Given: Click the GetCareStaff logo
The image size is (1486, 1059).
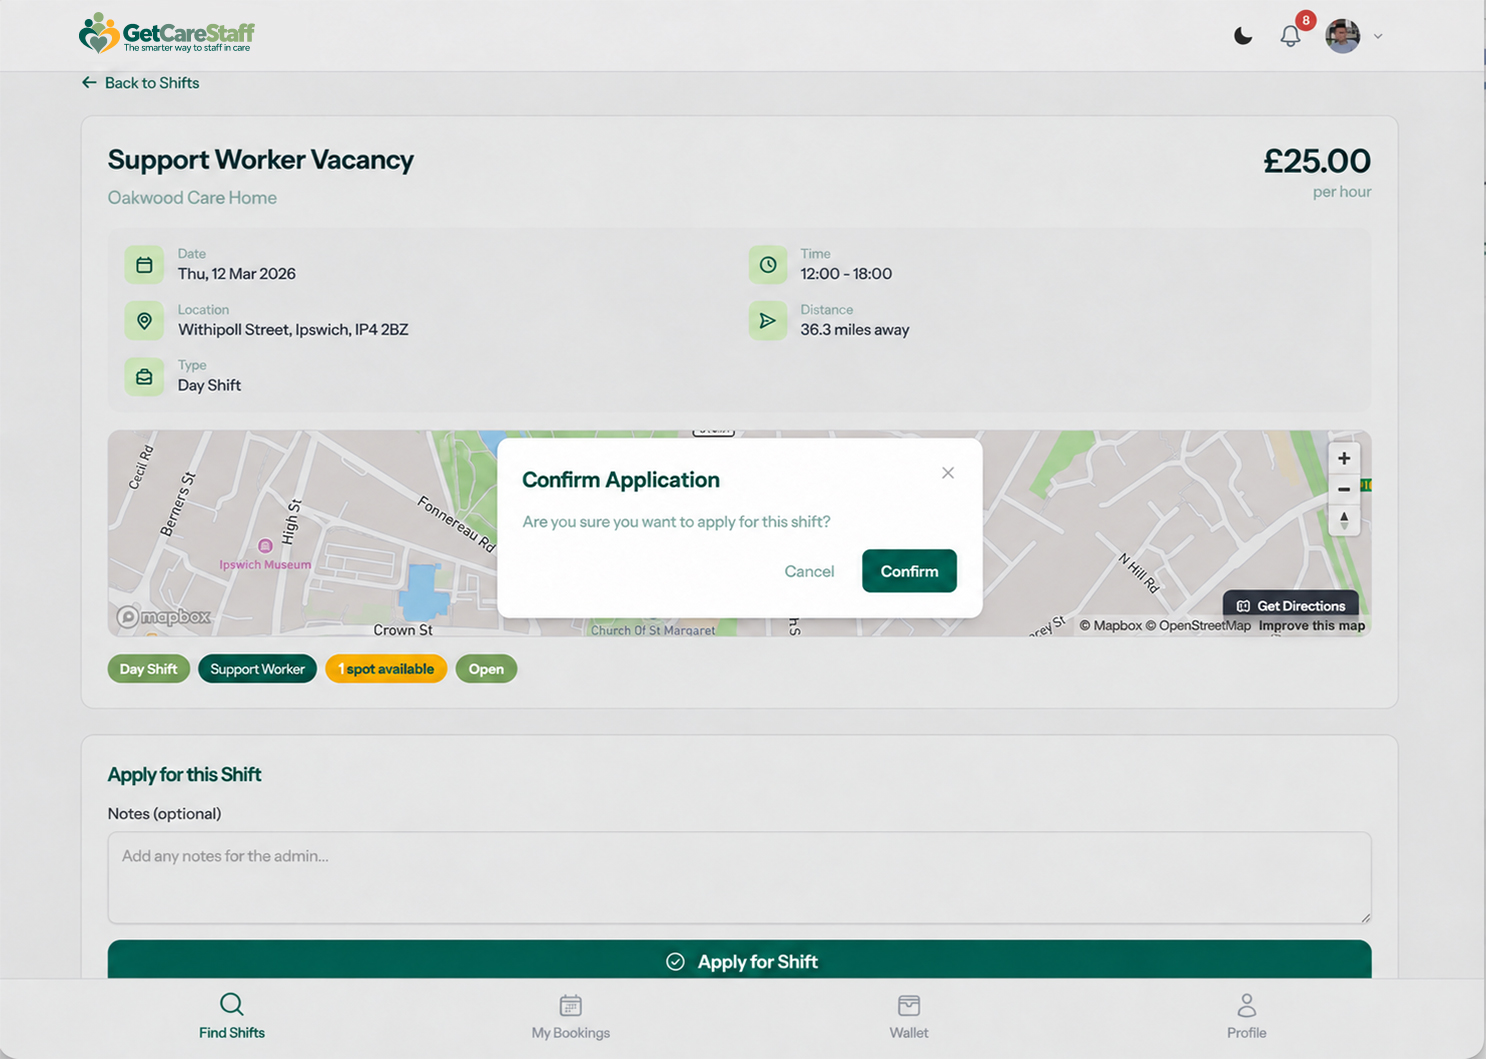Looking at the screenshot, I should pyautogui.click(x=167, y=34).
